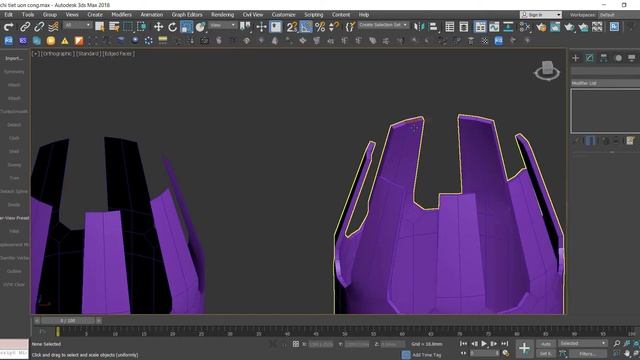Open the Sign In dropdown
Screen dimensions: 640x360
pyautogui.click(x=541, y=15)
